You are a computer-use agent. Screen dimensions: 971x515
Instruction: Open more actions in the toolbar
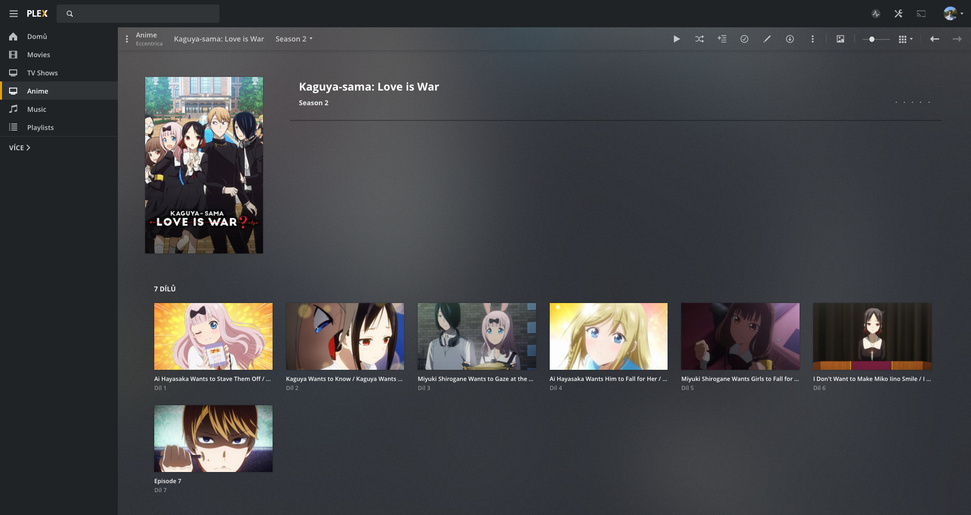click(812, 39)
